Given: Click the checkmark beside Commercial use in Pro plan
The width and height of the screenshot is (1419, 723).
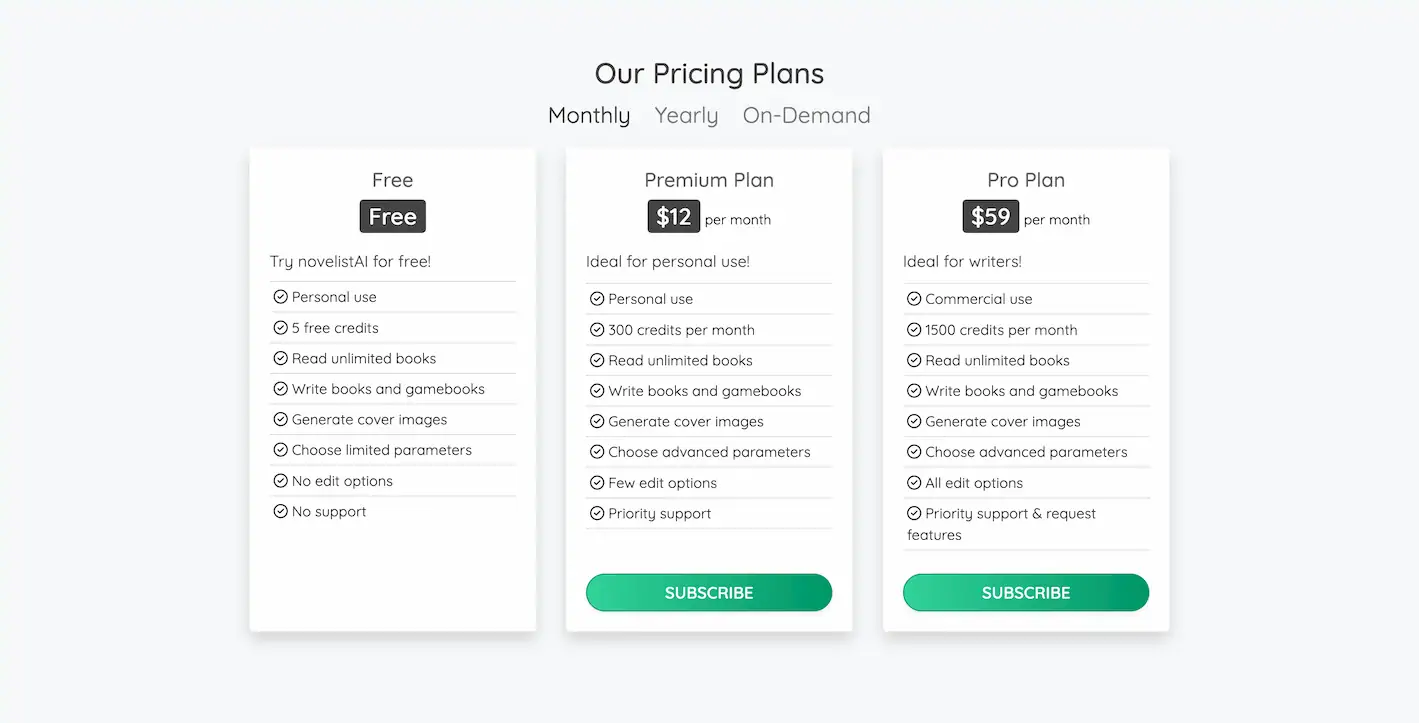Looking at the screenshot, I should click(x=914, y=298).
